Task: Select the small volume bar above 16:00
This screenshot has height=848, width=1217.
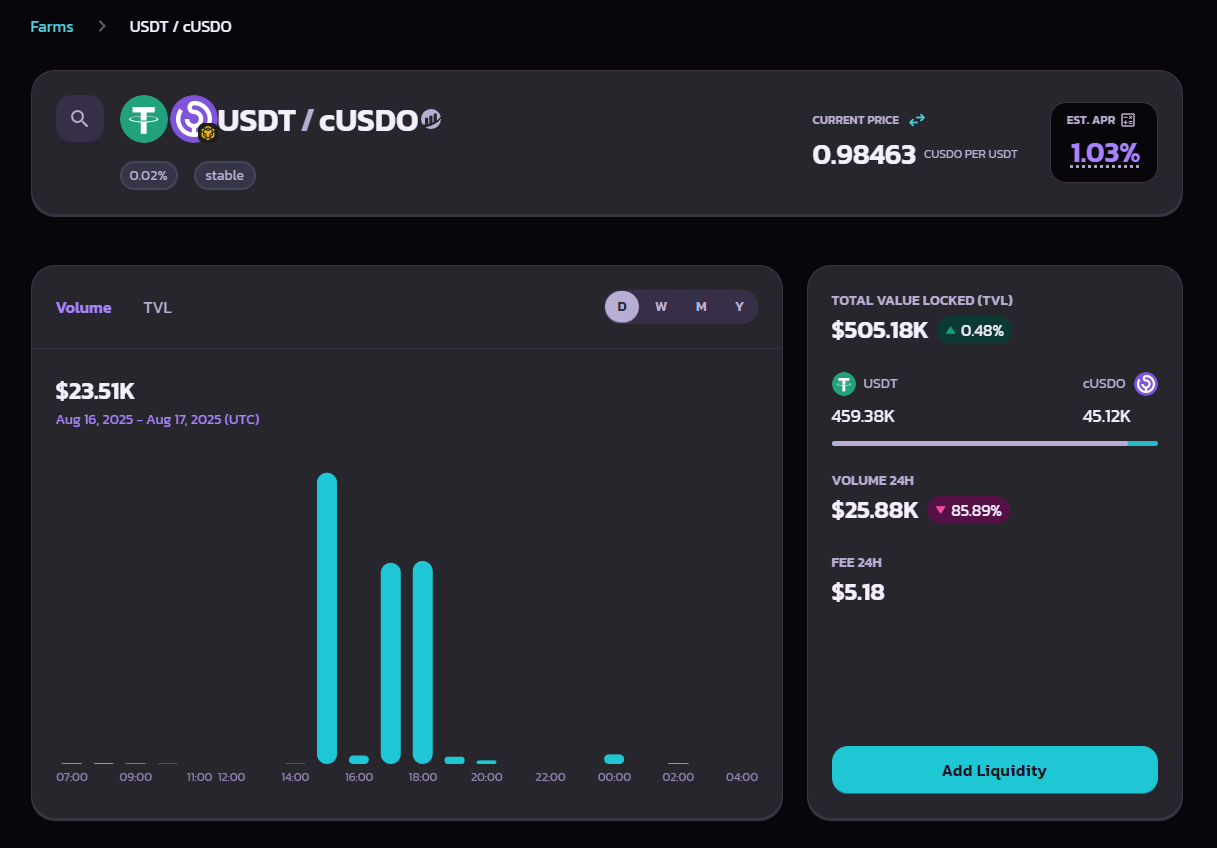Action: [359, 760]
